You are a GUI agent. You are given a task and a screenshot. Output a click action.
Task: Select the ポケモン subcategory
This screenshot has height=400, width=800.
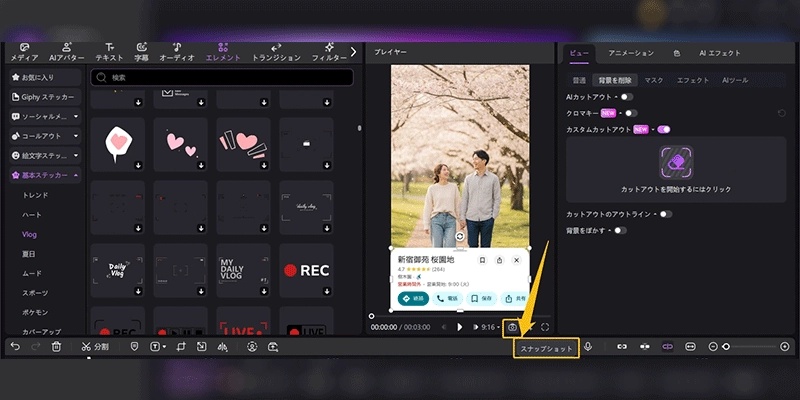[35, 312]
